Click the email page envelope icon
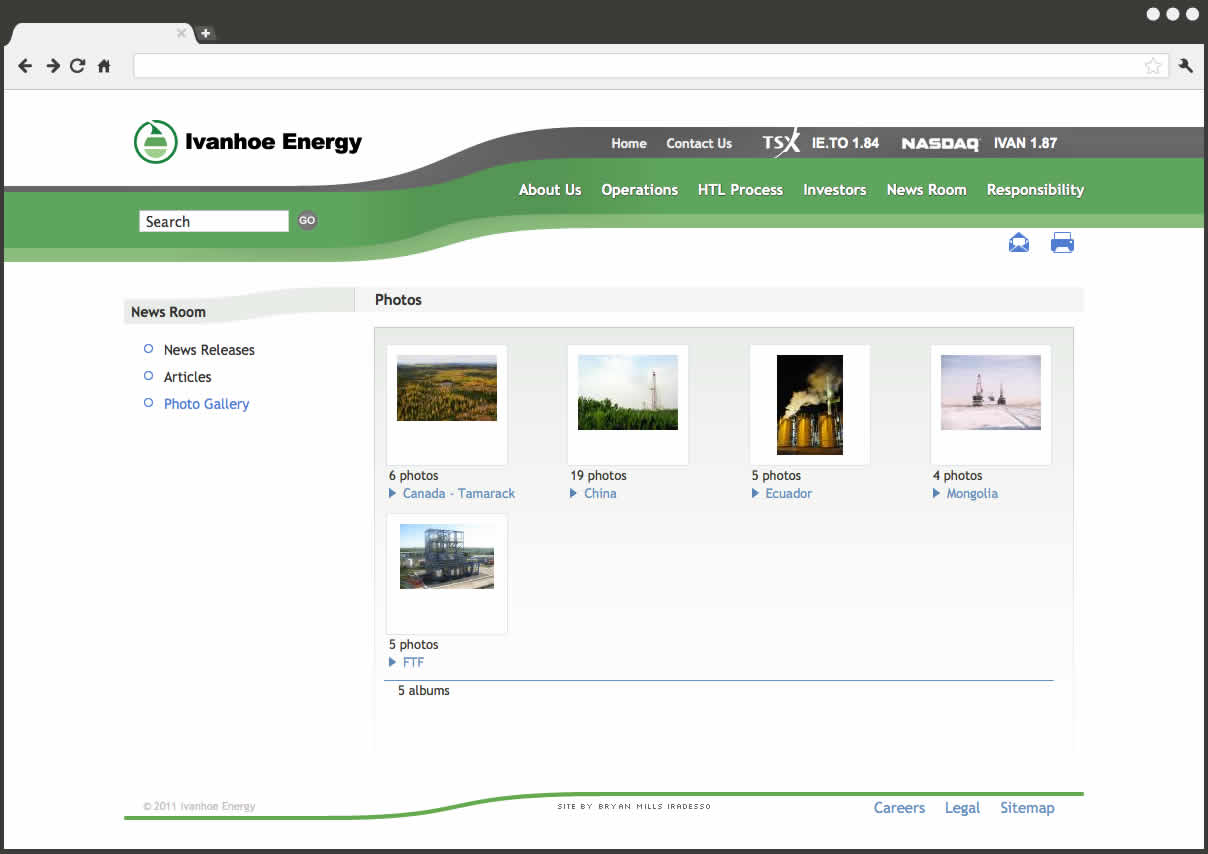Image resolution: width=1208 pixels, height=854 pixels. [x=1018, y=242]
